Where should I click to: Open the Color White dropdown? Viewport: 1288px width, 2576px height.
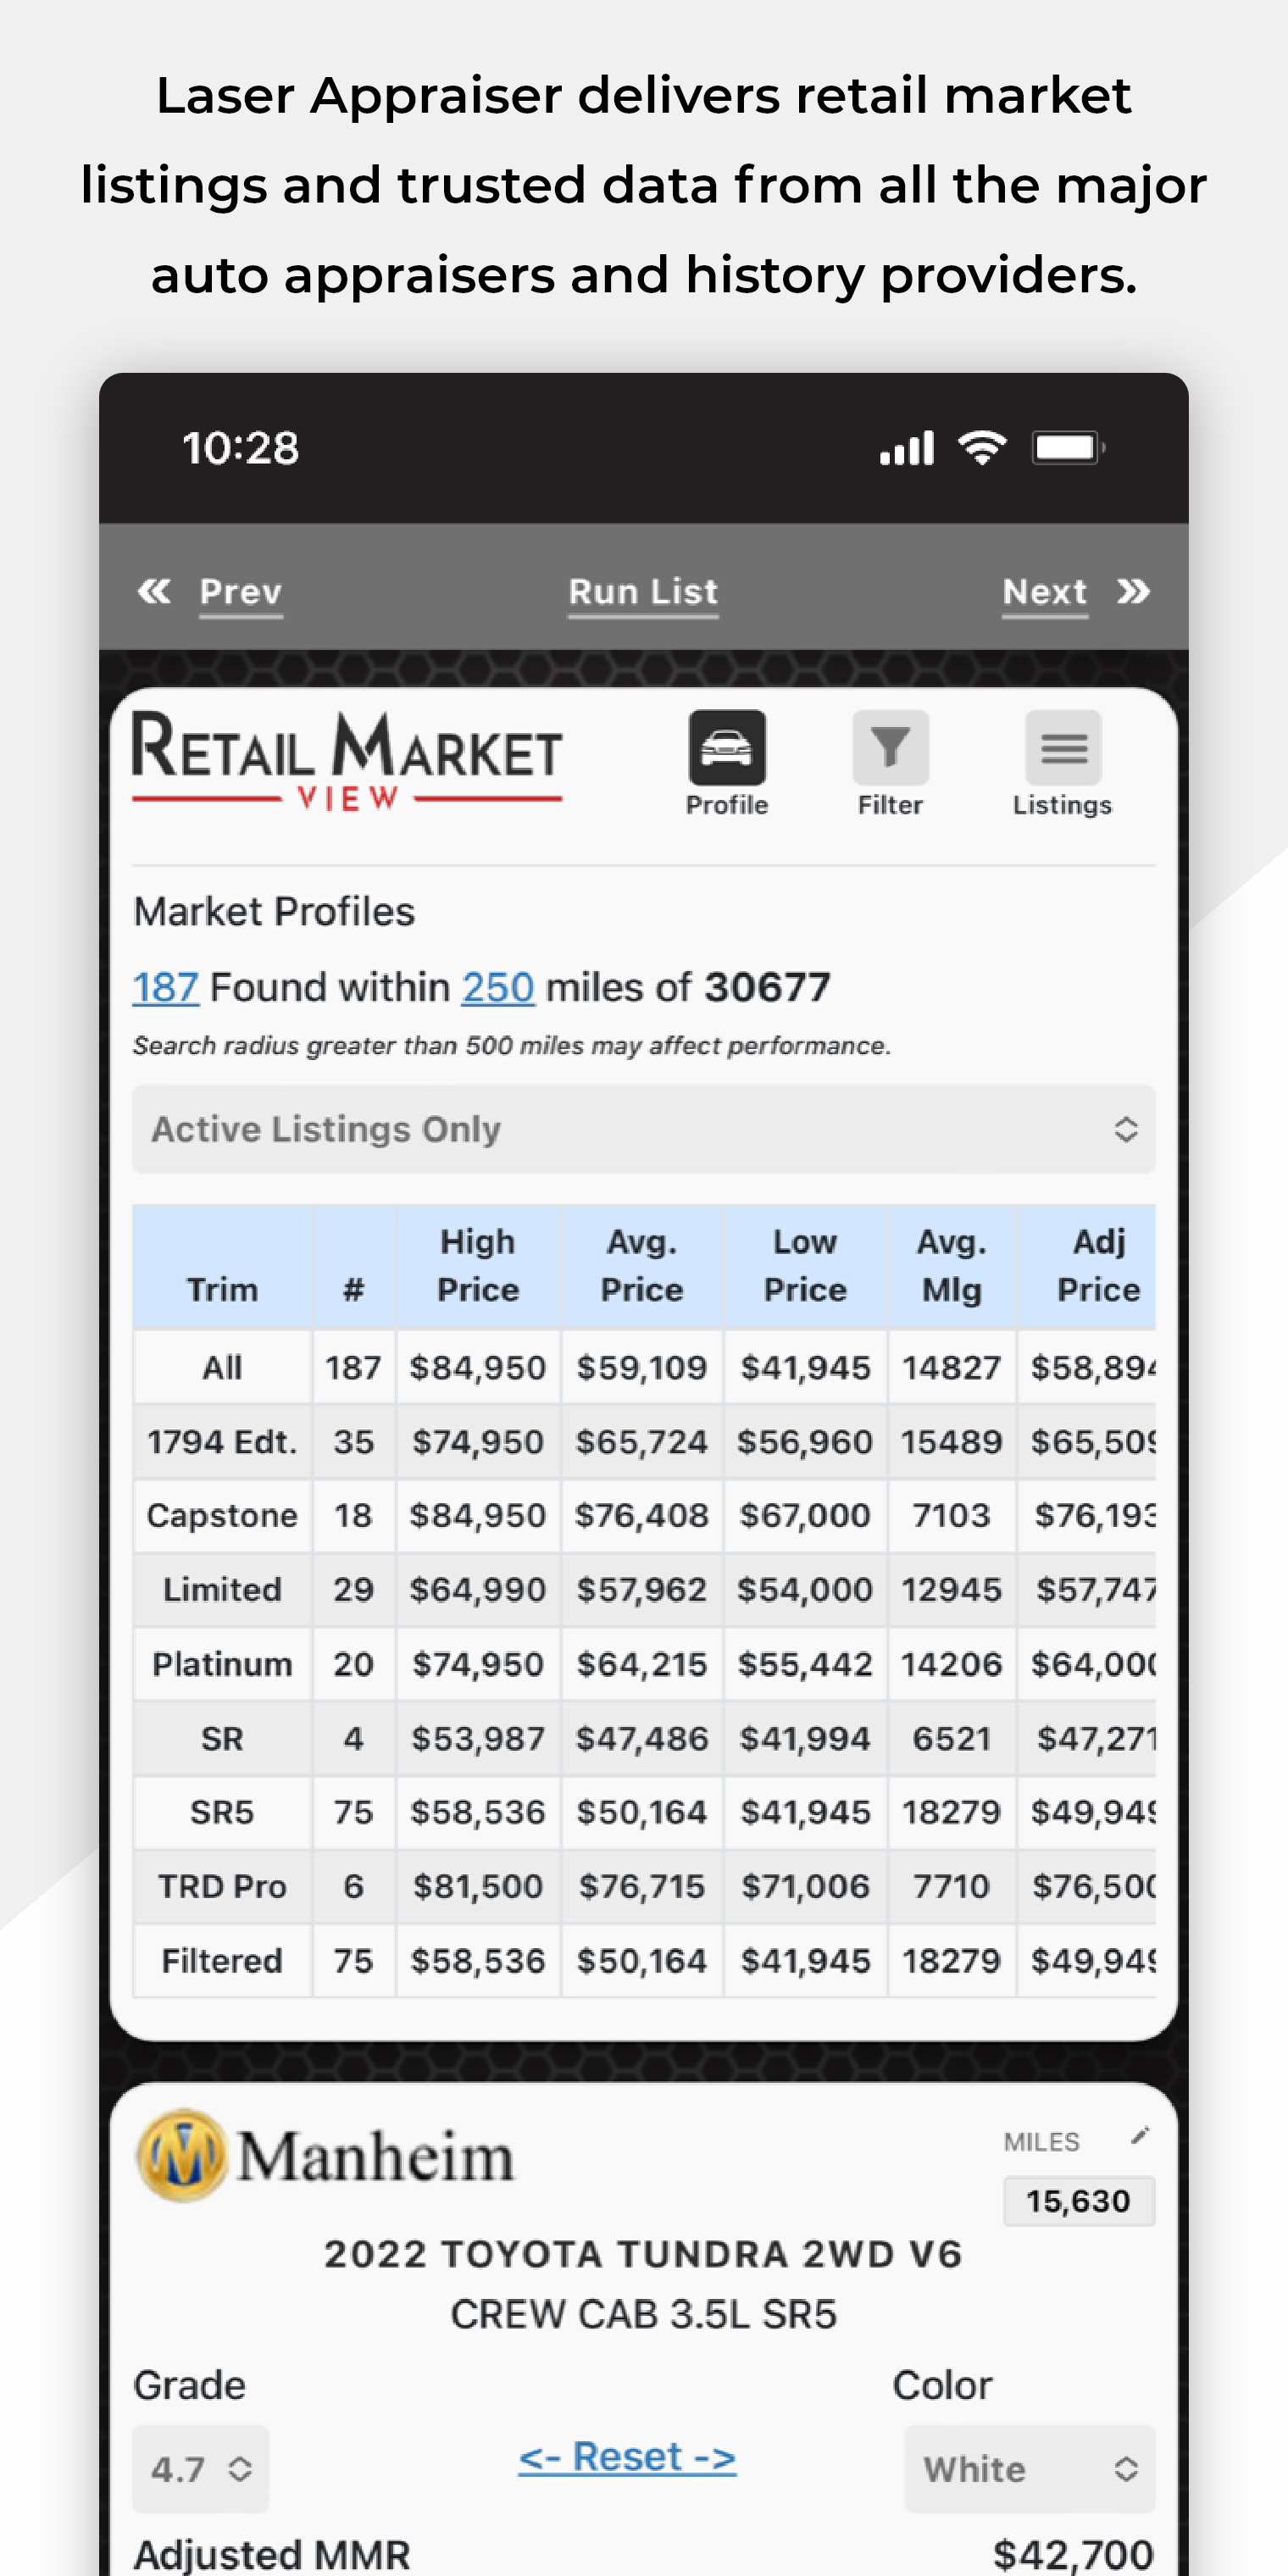1030,2469
